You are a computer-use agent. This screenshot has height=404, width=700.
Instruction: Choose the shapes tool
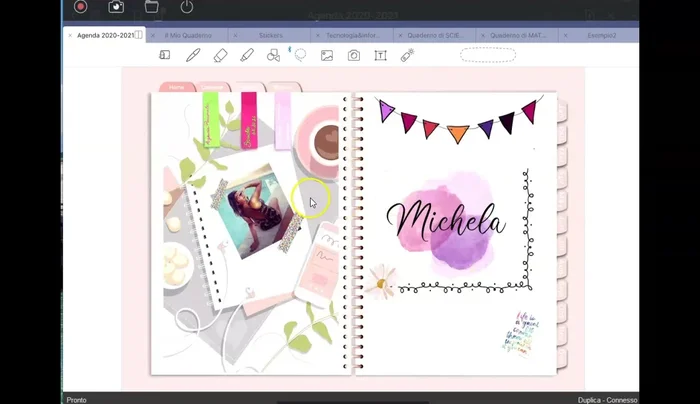pos(273,55)
